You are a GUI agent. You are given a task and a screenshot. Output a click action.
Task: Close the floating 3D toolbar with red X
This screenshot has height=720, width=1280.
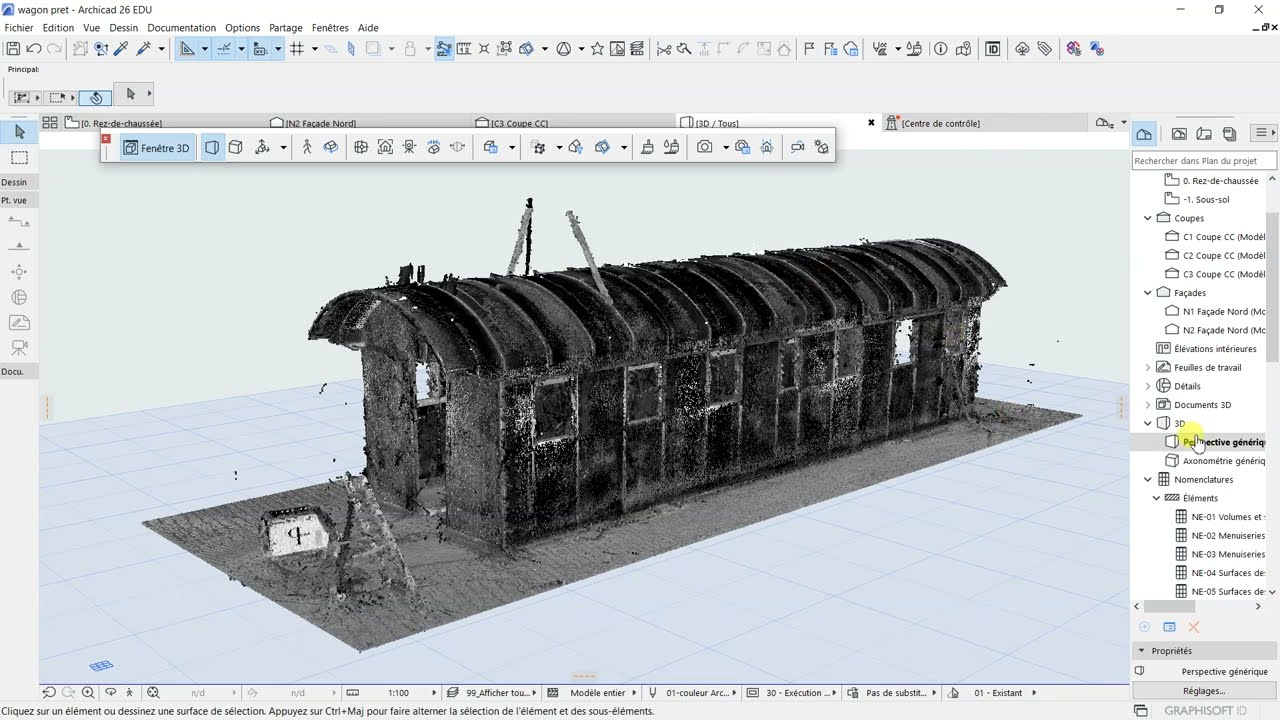pyautogui.click(x=106, y=139)
